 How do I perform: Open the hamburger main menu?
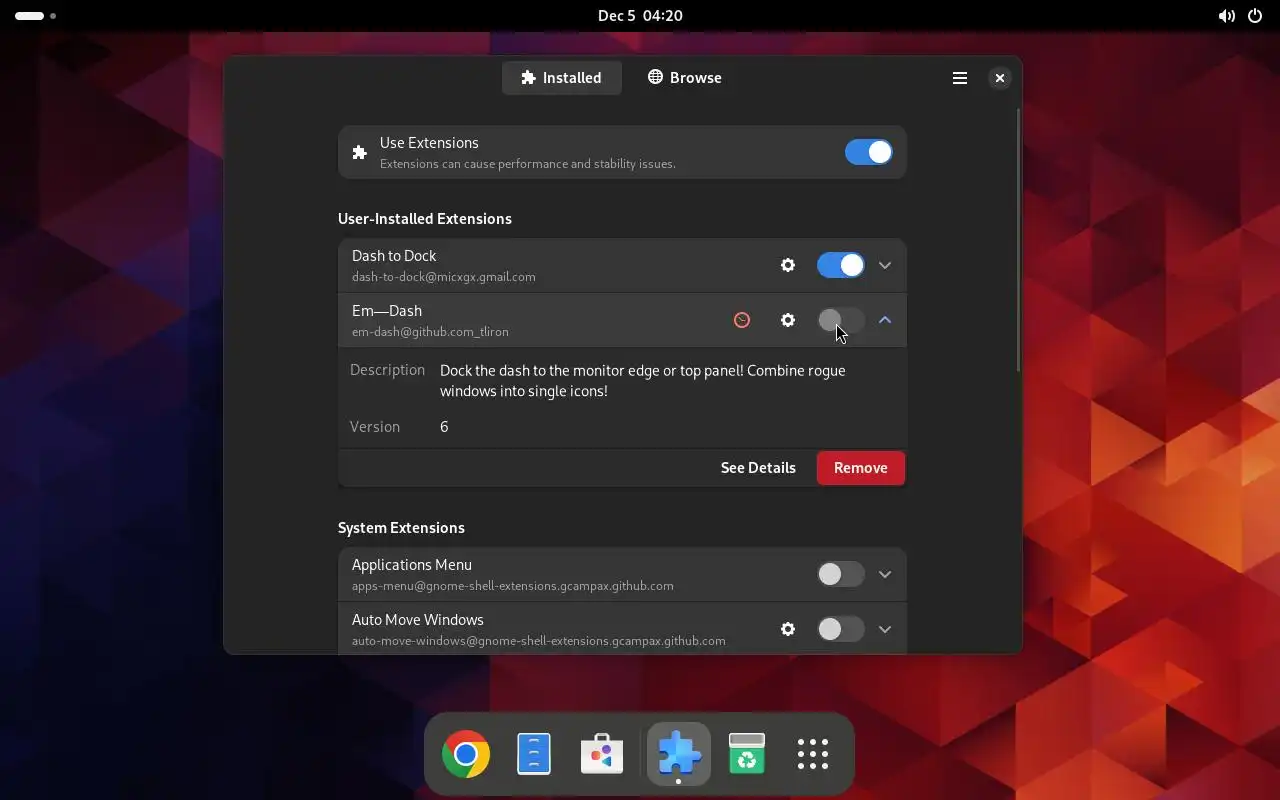[x=960, y=78]
